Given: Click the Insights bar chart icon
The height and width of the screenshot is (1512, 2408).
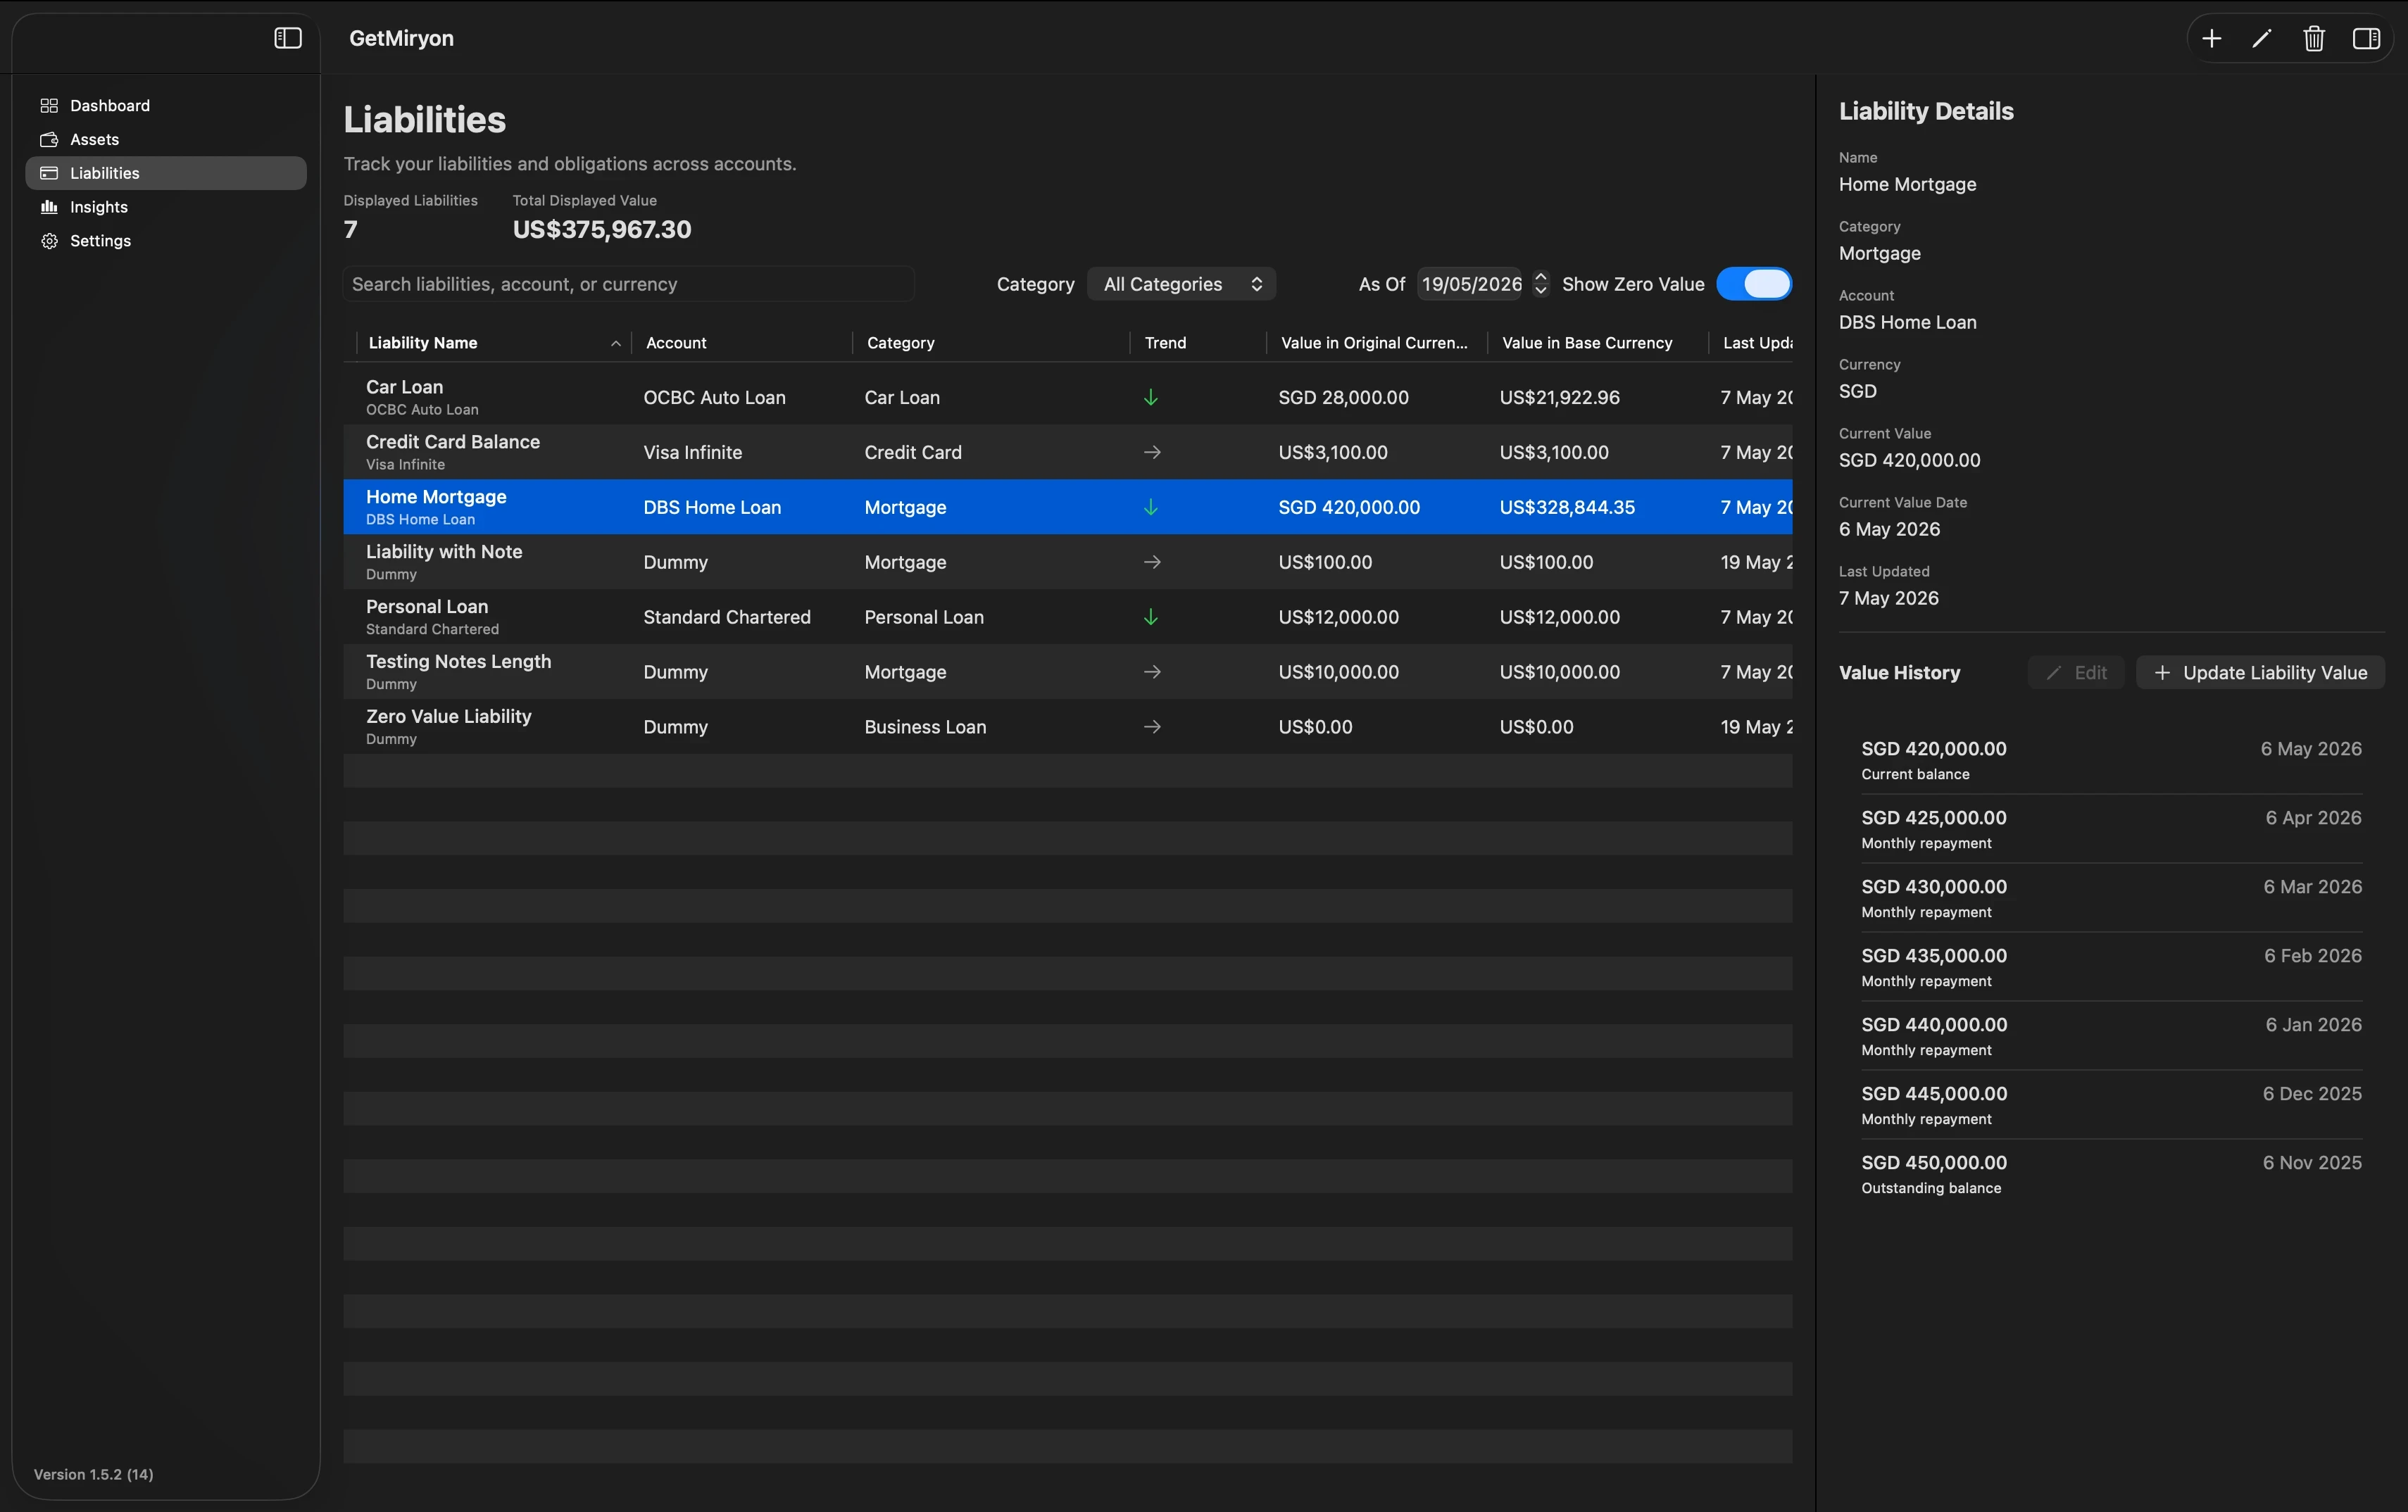Looking at the screenshot, I should pyautogui.click(x=49, y=207).
